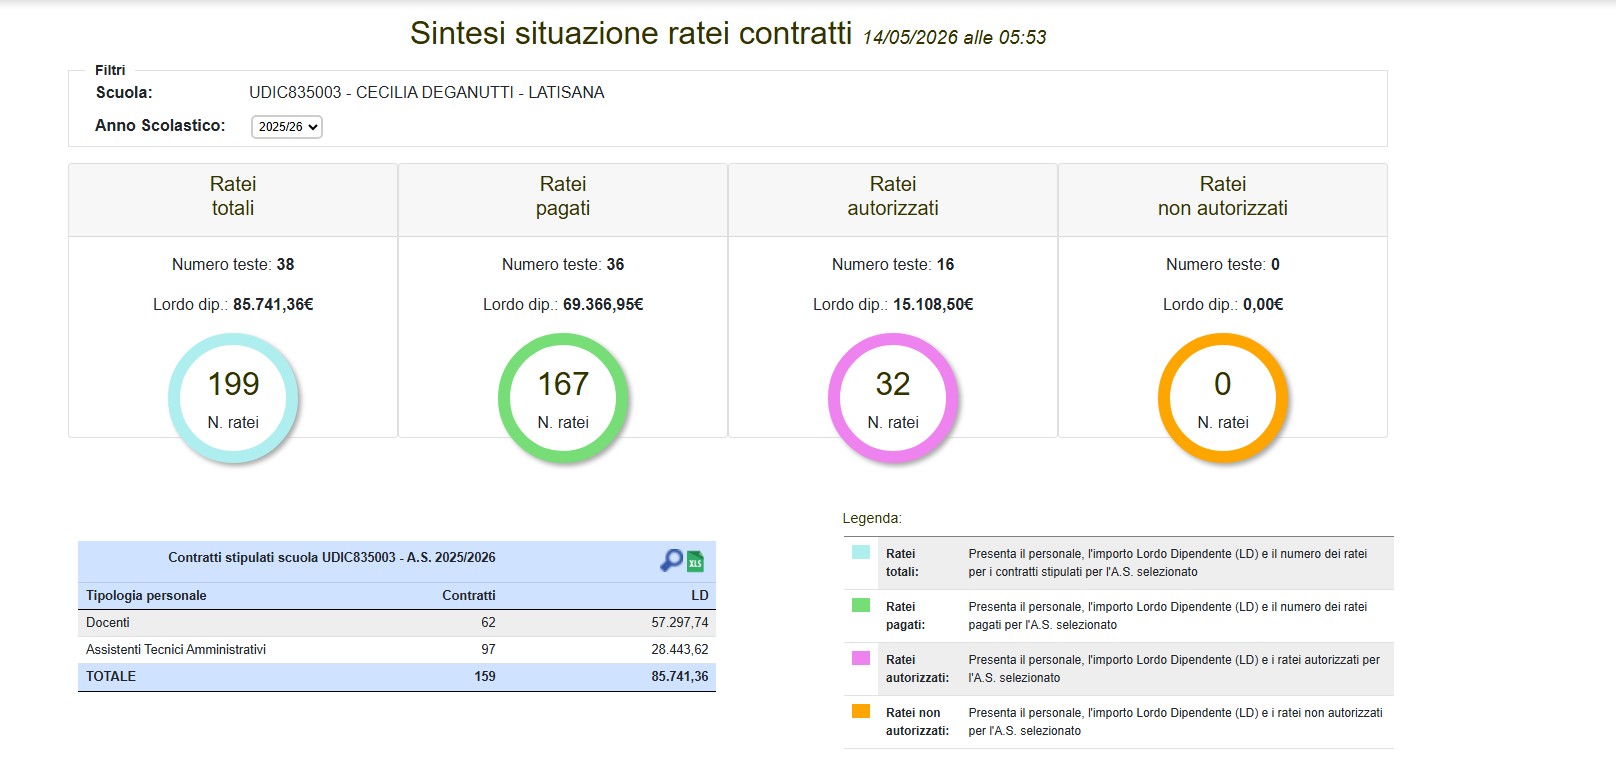Click the green Ratei pagati legend swatch
1616x762 pixels.
861,605
